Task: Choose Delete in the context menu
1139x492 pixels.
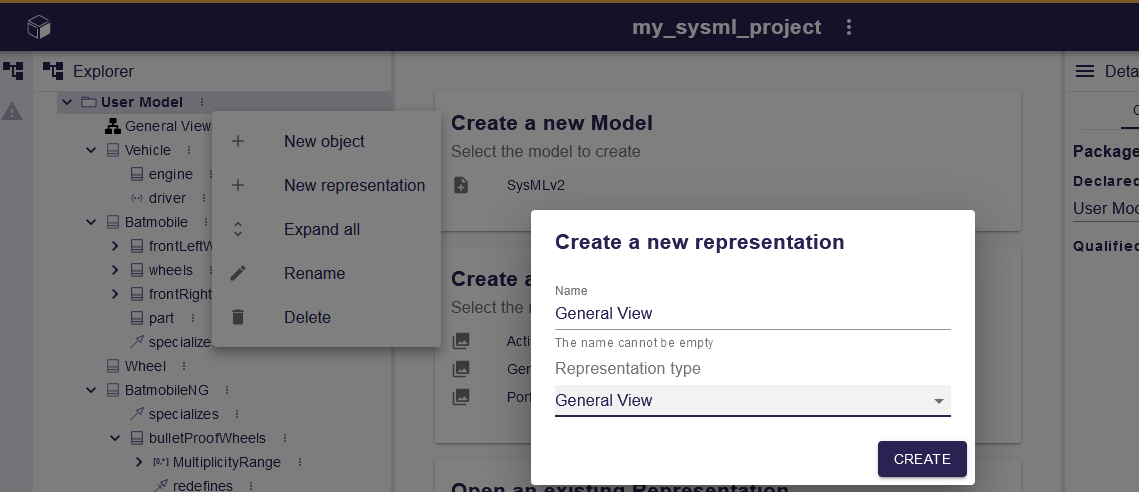Action: 307,318
